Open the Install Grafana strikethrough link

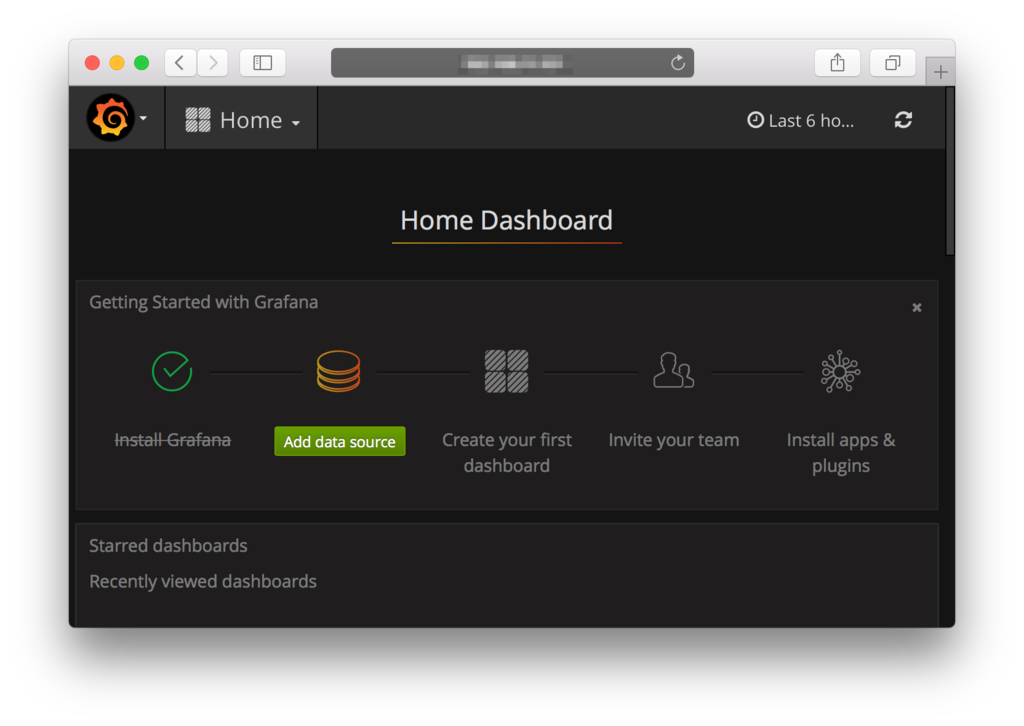(x=172, y=440)
